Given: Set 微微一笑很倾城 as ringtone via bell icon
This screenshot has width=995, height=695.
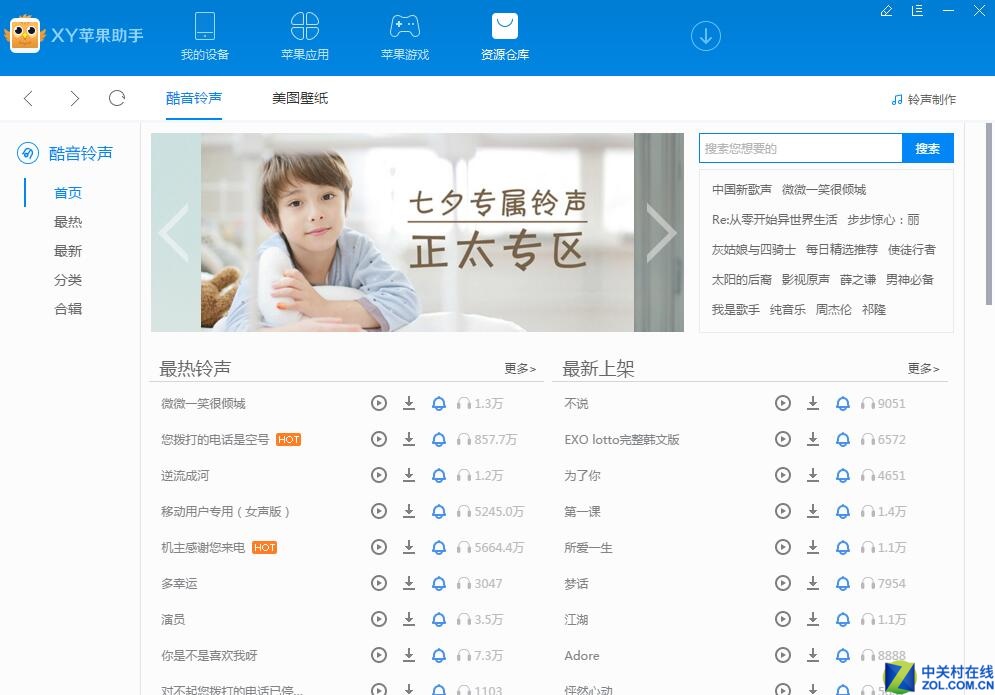Looking at the screenshot, I should point(438,403).
